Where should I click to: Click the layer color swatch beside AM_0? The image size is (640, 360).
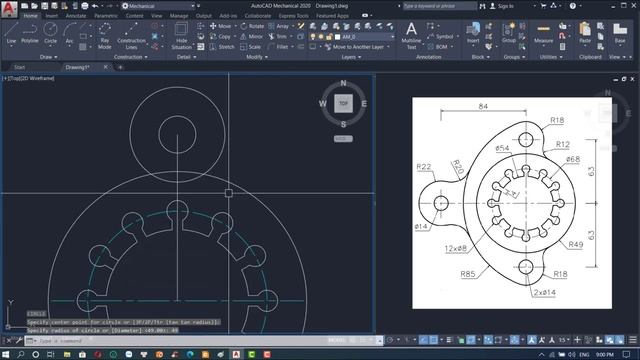click(x=337, y=37)
